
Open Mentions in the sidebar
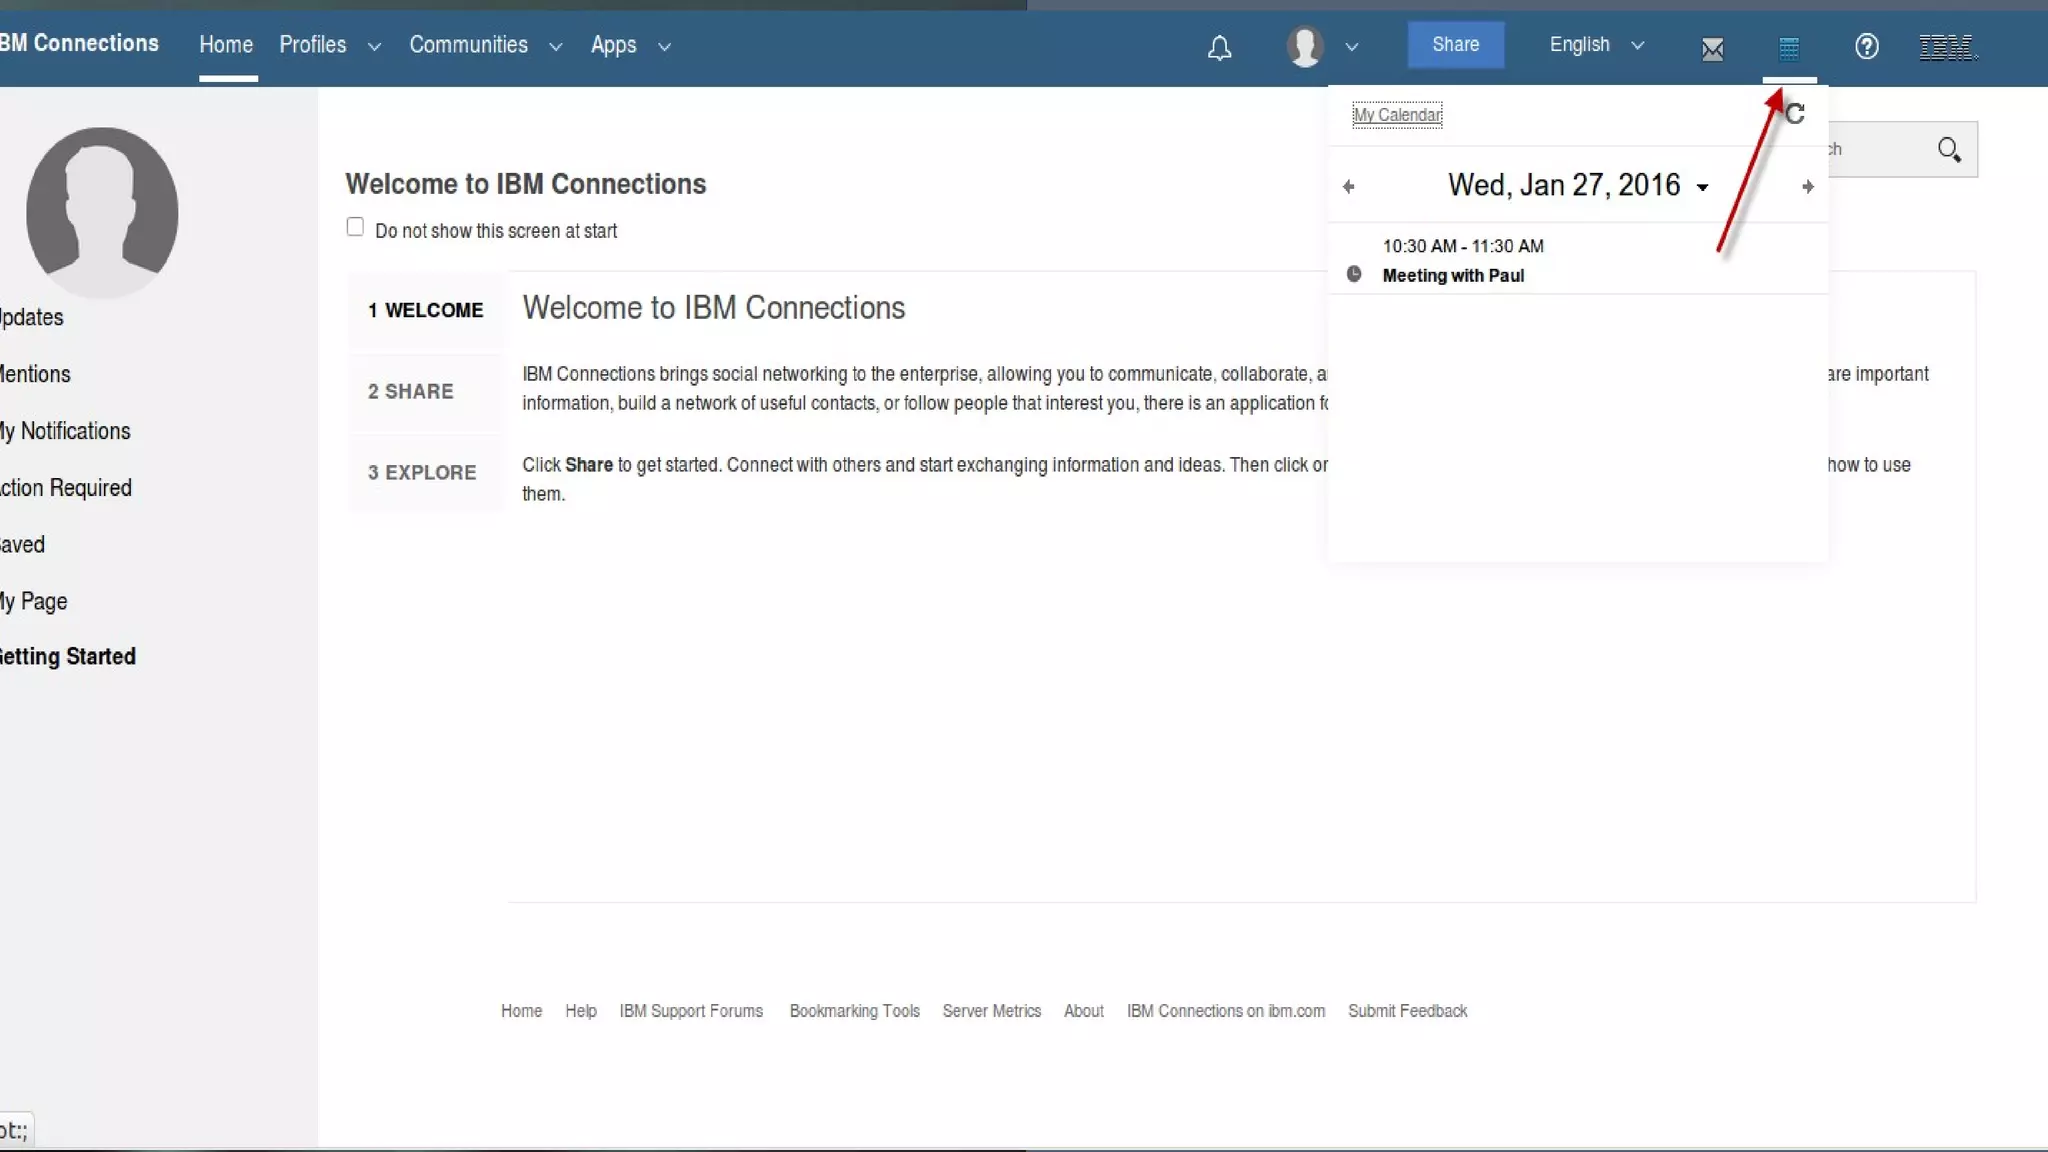(35, 374)
